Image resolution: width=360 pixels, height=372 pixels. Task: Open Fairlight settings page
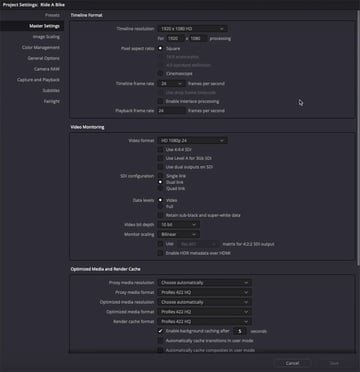(x=52, y=101)
